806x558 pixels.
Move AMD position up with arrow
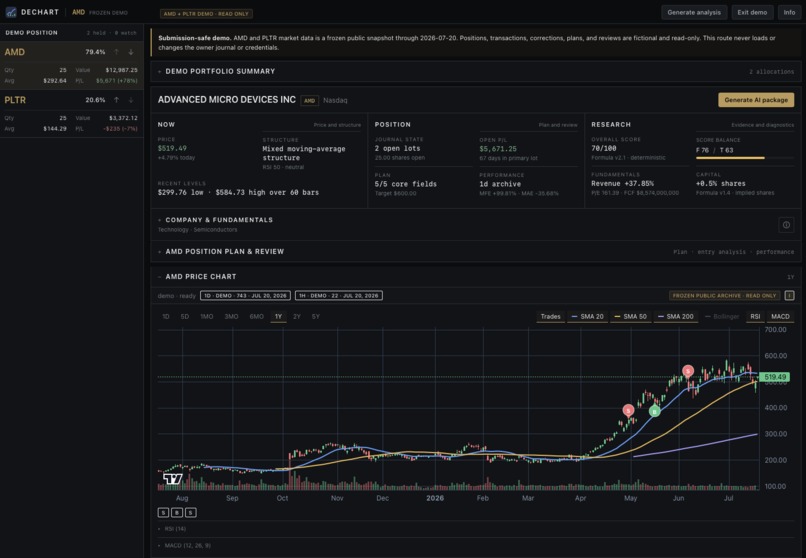[117, 52]
